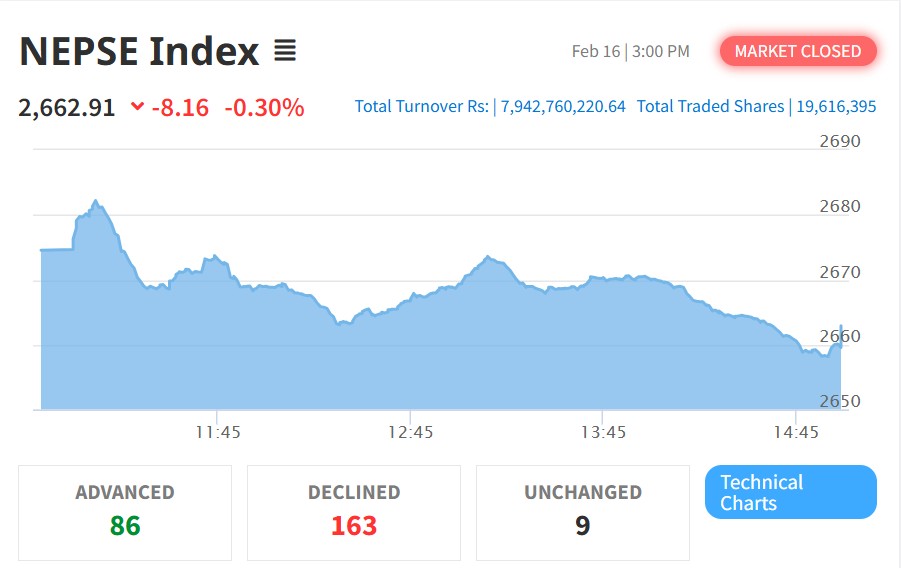This screenshot has height=568, width=901.
Task: Click the 11:45 time axis label
Action: 218,432
